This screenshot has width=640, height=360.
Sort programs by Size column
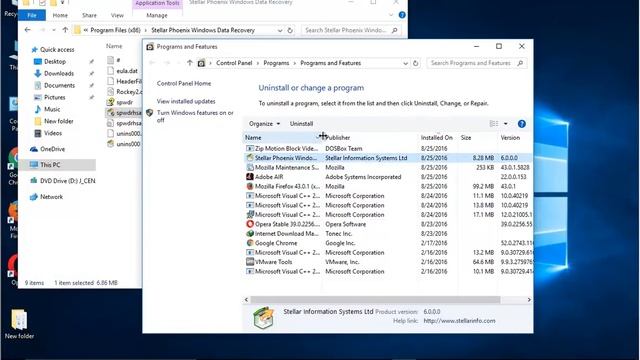478,138
